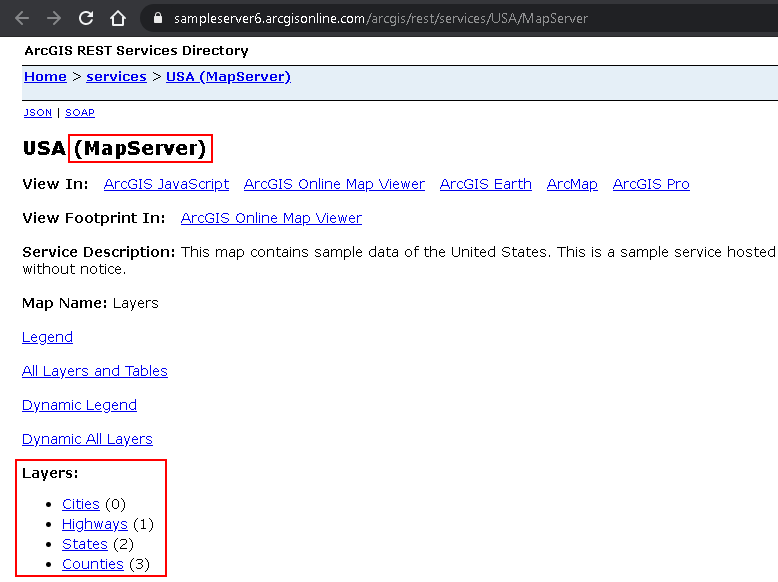Open the Home breadcrumb link

click(45, 77)
